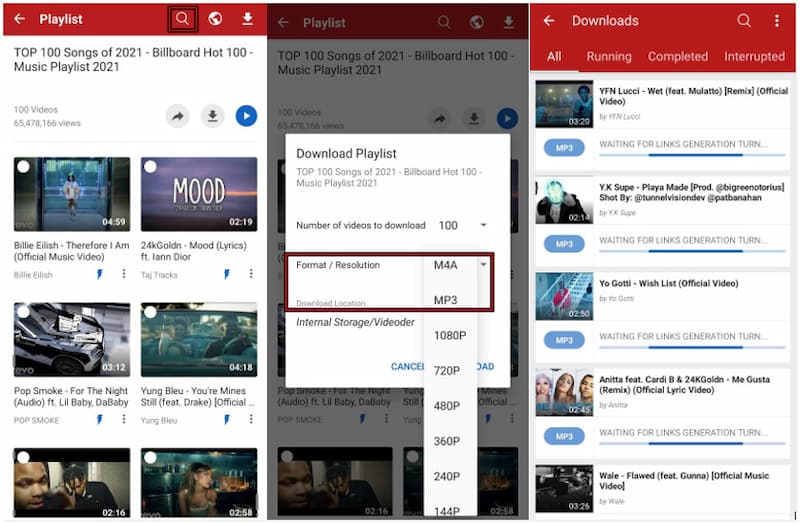Screen dimensions: 800x524
Task: Open search in the left Playlist header
Action: [183, 19]
